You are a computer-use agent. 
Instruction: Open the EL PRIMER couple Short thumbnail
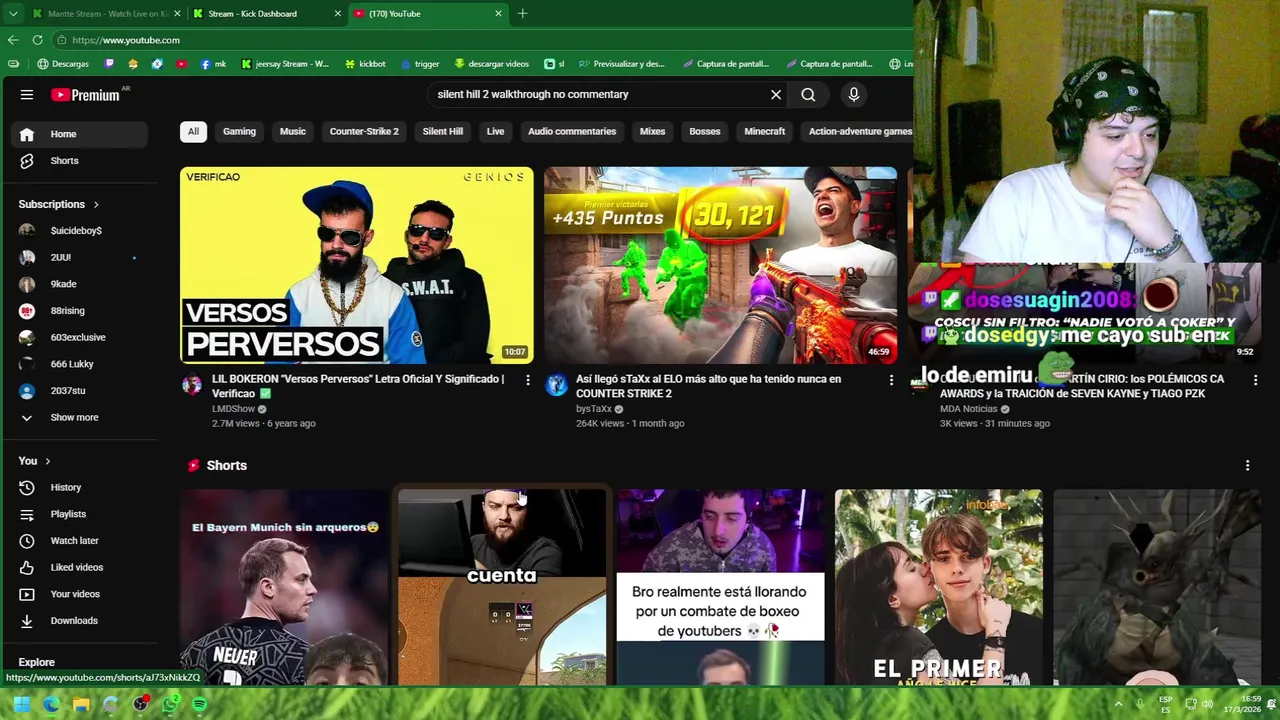pos(938,587)
